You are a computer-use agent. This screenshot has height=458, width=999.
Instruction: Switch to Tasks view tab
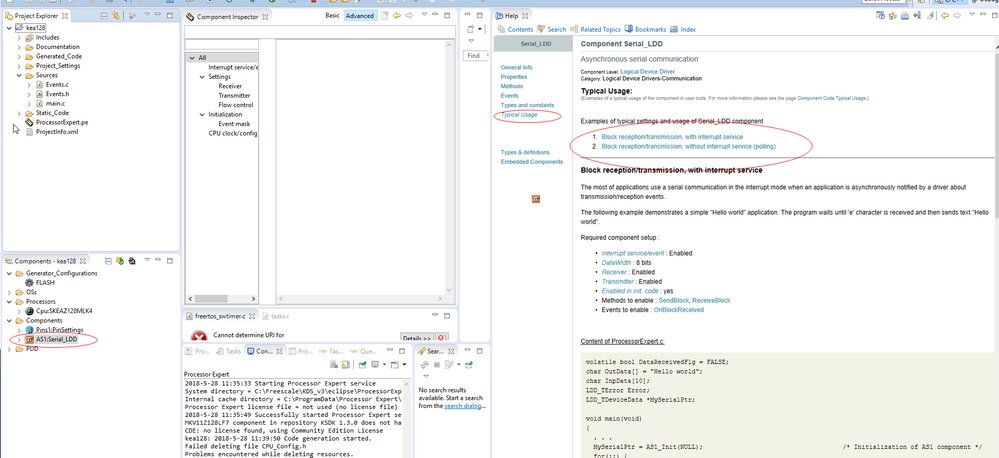[229, 351]
